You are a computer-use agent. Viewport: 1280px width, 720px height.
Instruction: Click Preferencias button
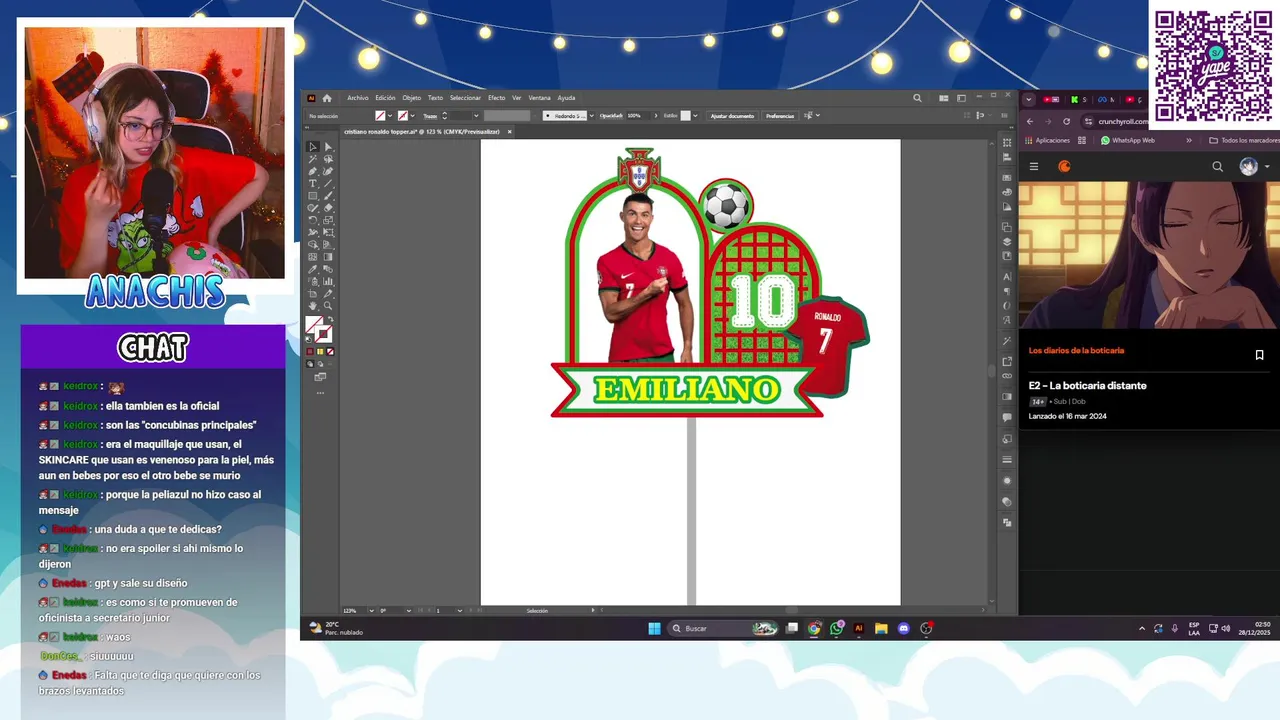click(780, 116)
